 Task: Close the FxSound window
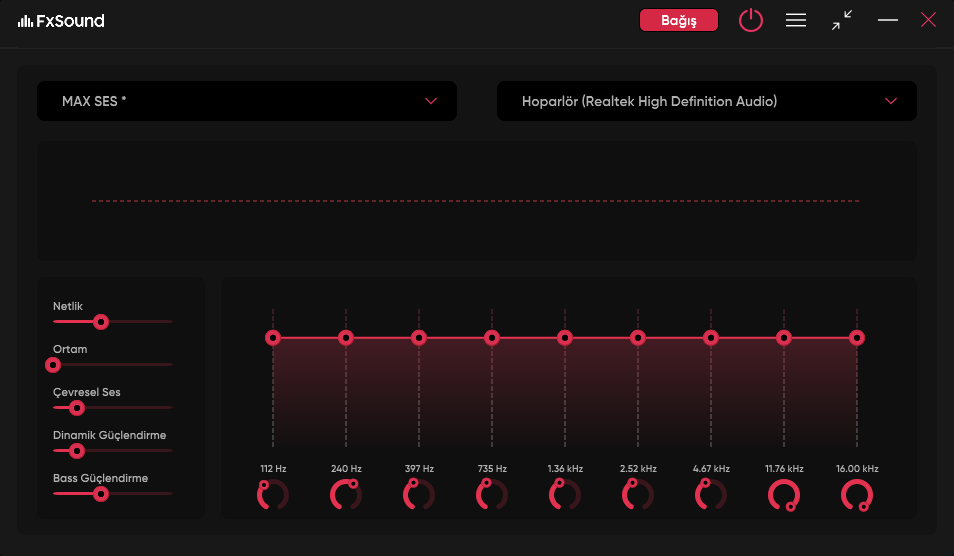coord(928,20)
